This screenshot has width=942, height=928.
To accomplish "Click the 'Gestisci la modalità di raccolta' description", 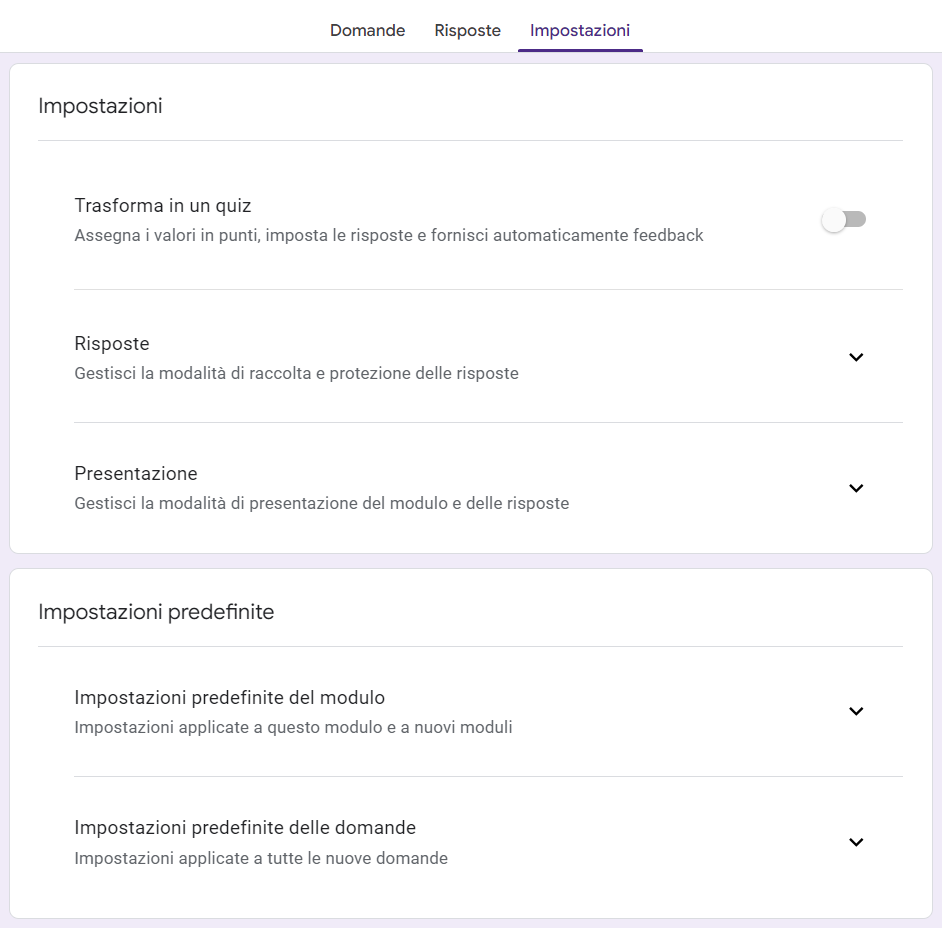I will click(296, 374).
